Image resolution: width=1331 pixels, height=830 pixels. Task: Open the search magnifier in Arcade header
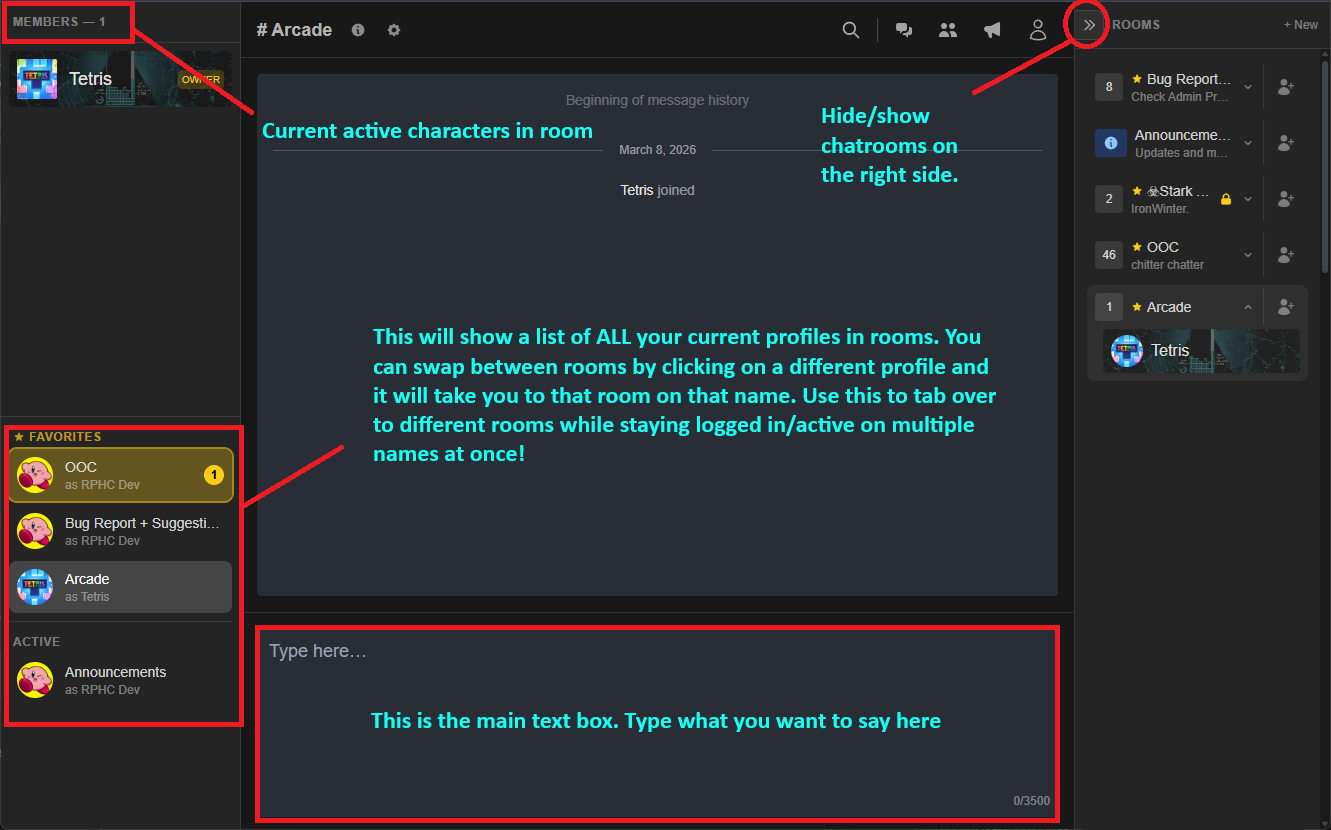pos(851,30)
